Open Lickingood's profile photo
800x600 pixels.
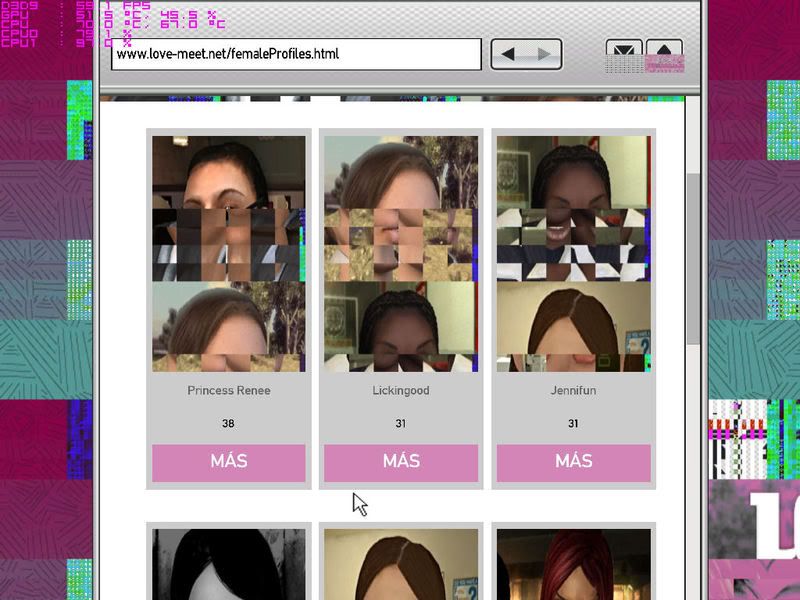tap(401, 253)
